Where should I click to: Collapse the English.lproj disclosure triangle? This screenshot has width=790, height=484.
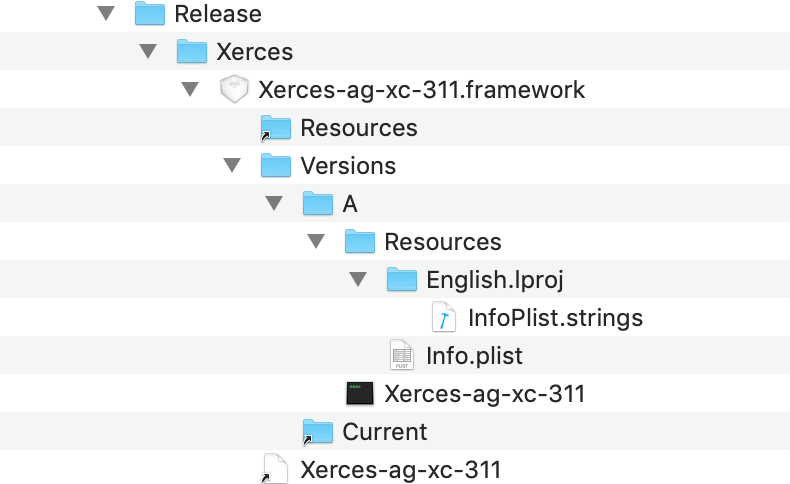(x=357, y=280)
